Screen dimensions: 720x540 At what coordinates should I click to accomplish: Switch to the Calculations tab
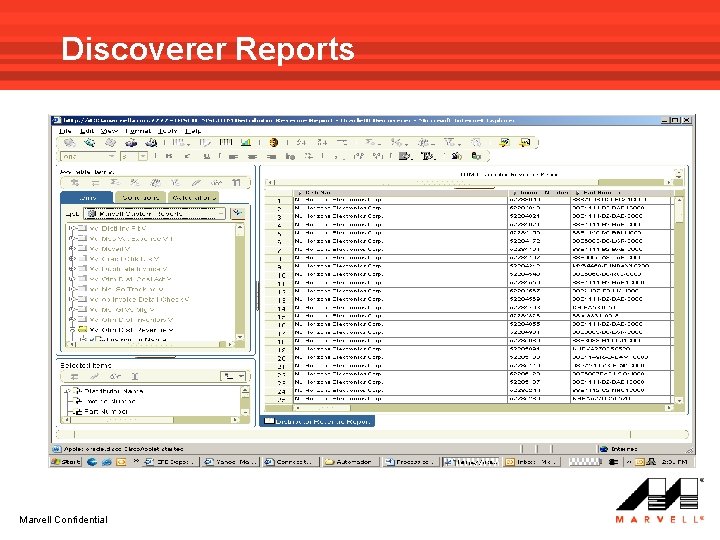click(x=193, y=197)
